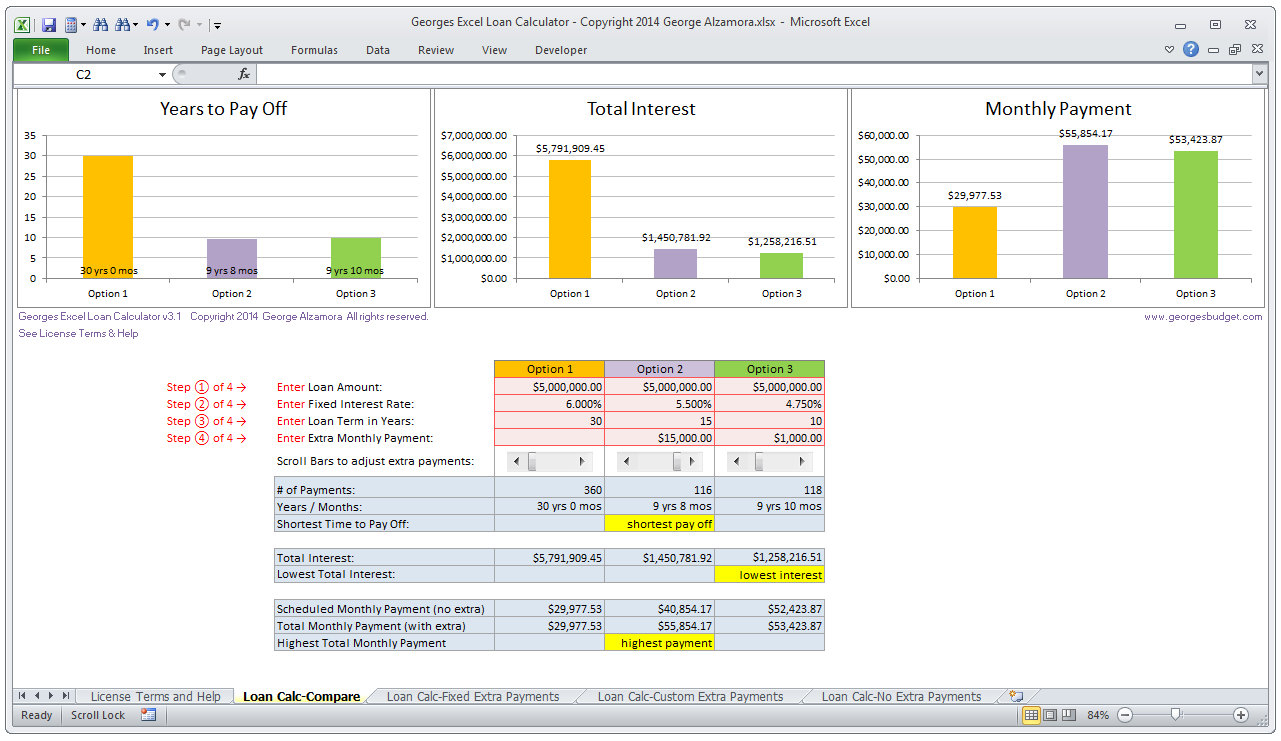Click the zoom in plus button

tap(1241, 715)
